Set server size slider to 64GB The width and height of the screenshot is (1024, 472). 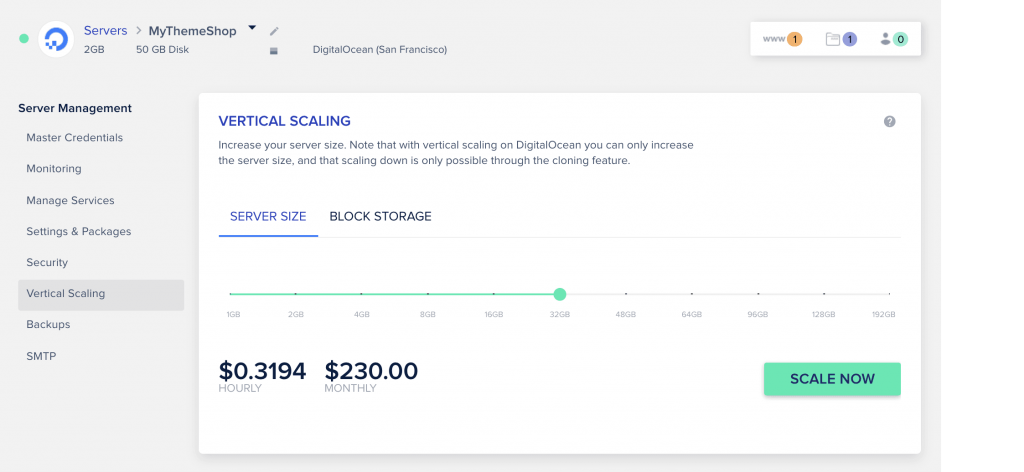point(692,294)
